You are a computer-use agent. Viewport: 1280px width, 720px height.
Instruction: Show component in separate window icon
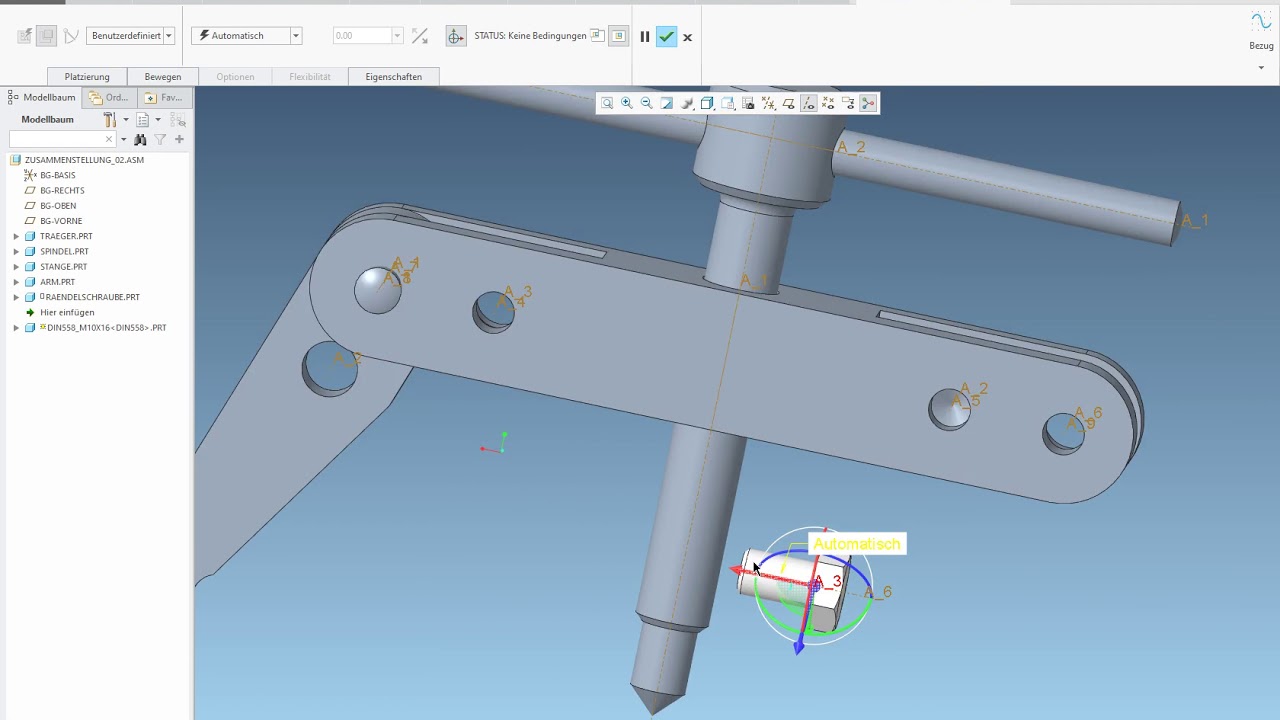(597, 36)
